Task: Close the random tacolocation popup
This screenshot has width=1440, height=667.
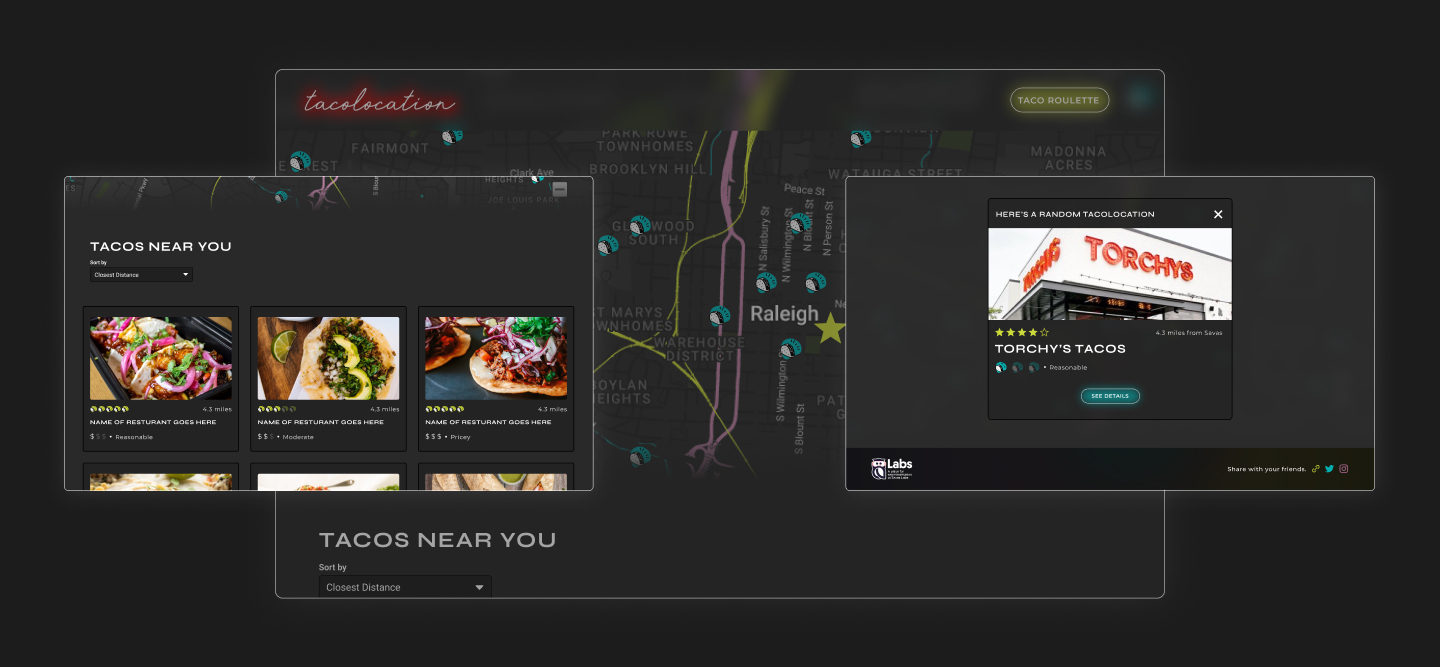Action: [x=1217, y=214]
